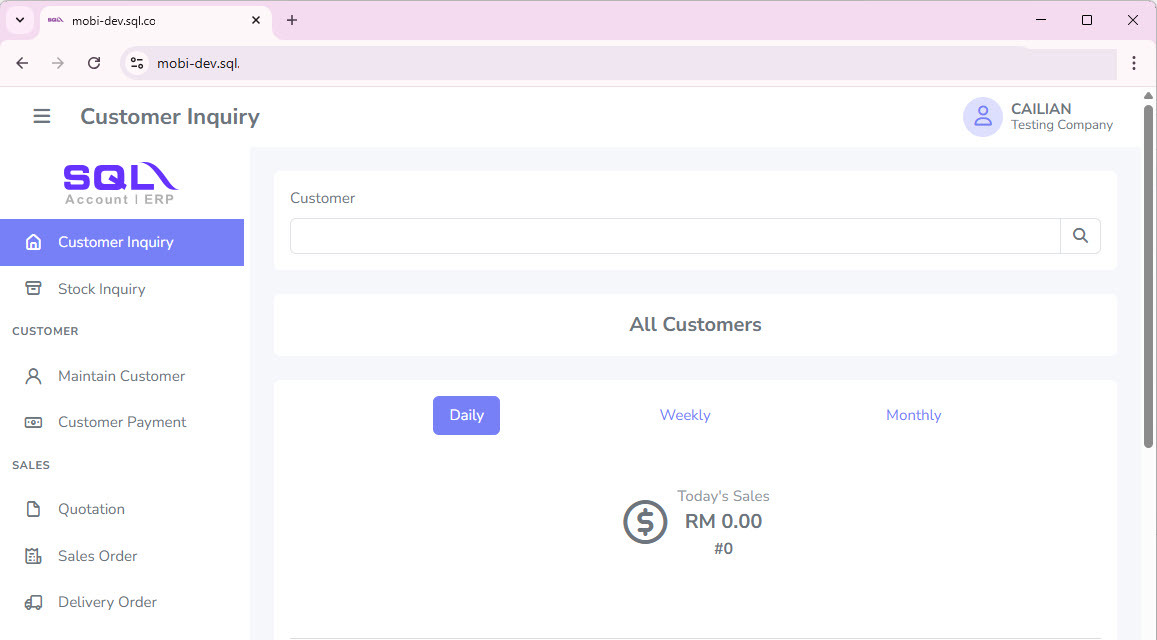Viewport: 1157px width, 640px height.
Task: Click the Maintain Customer person icon
Action: [33, 376]
